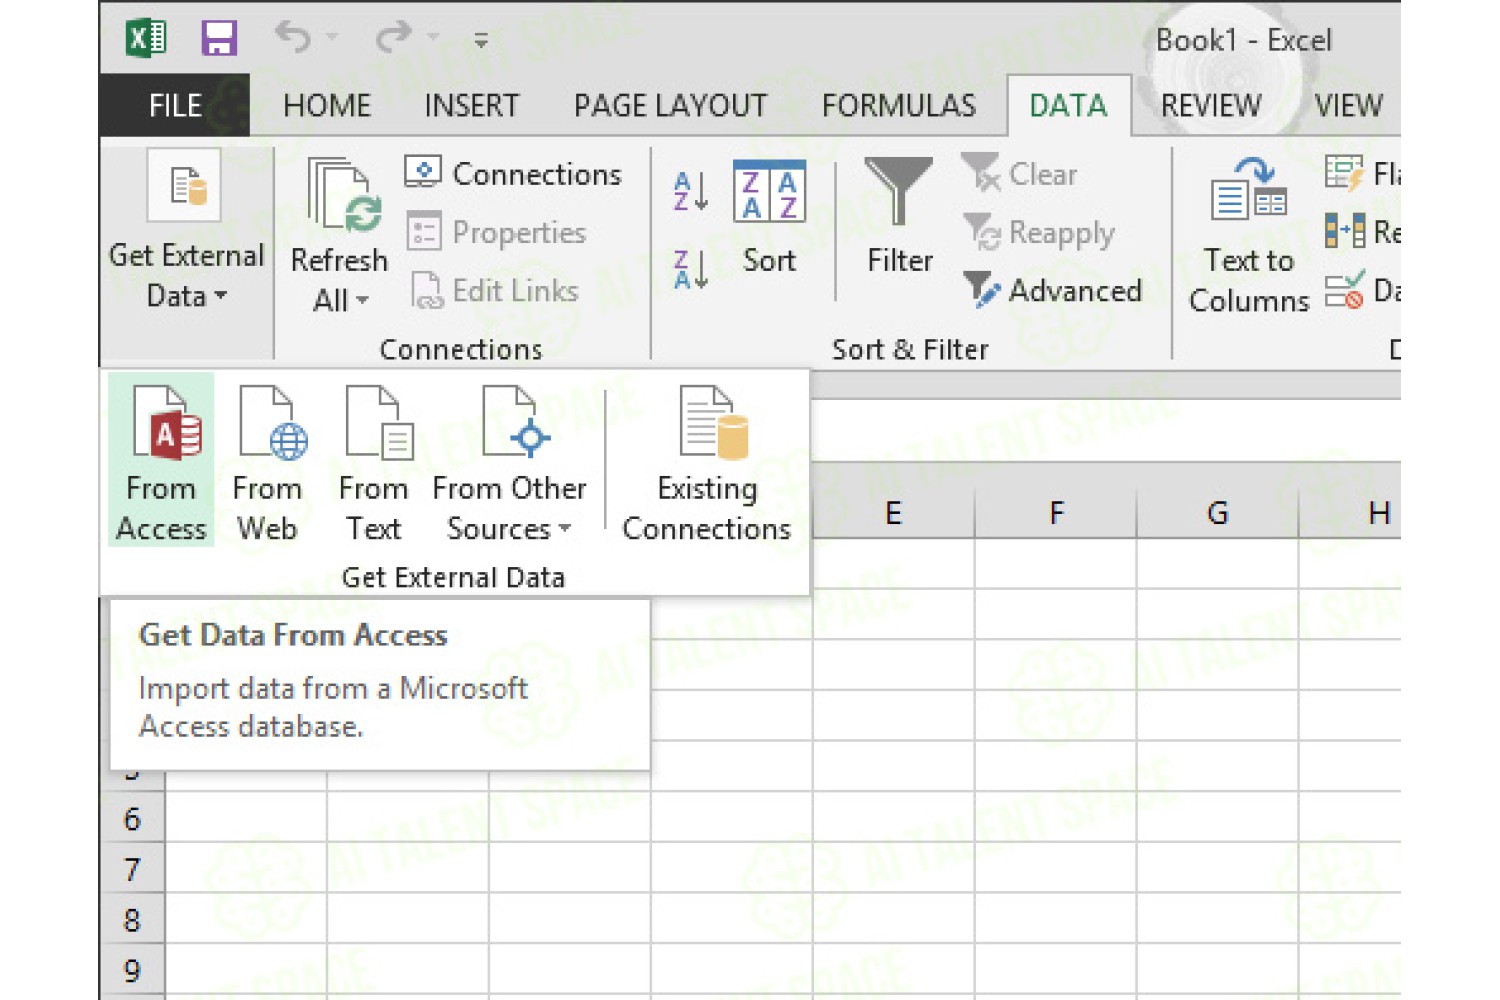Screen dimensions: 1500x1000
Task: Toggle the Filter funnel
Action: pyautogui.click(x=899, y=216)
